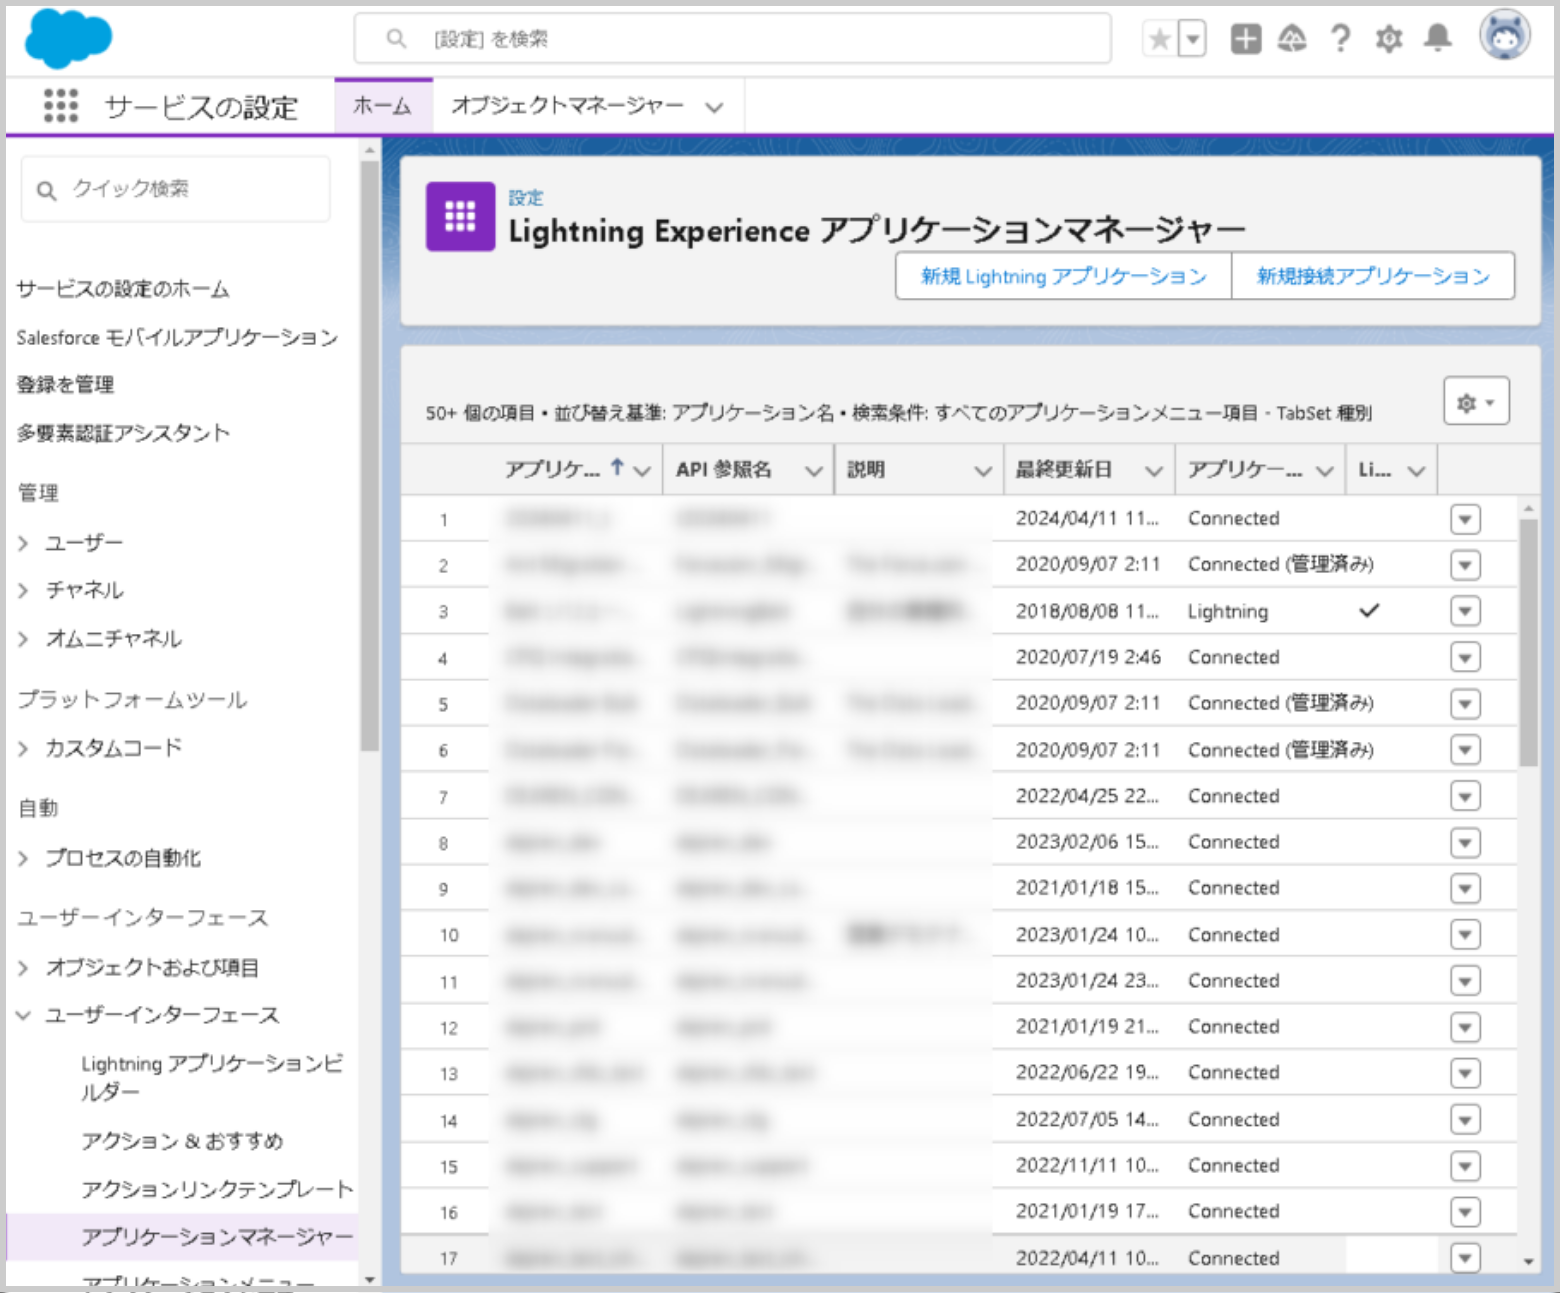Open the user profile avatar
Image resolution: width=1560 pixels, height=1293 pixels.
(1505, 35)
